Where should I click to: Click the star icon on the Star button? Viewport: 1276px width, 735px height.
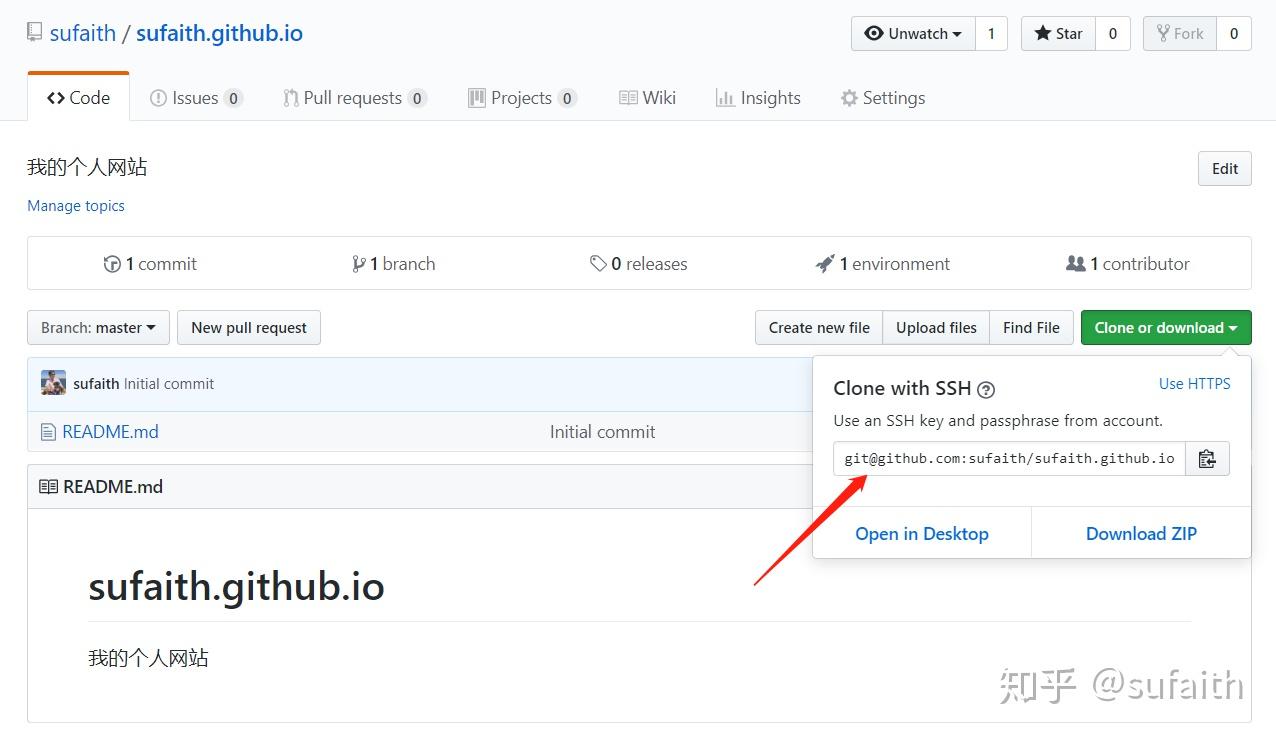1043,33
